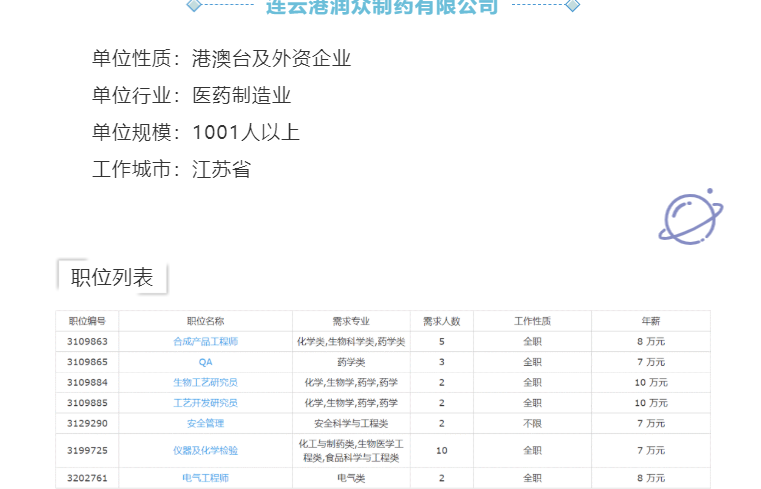Click the 职位名称 column header
Viewport: 761px width, 489px height.
click(x=205, y=321)
